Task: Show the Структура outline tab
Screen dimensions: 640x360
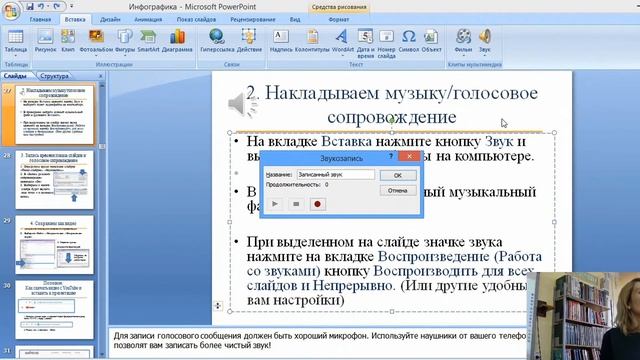Action: [54, 76]
